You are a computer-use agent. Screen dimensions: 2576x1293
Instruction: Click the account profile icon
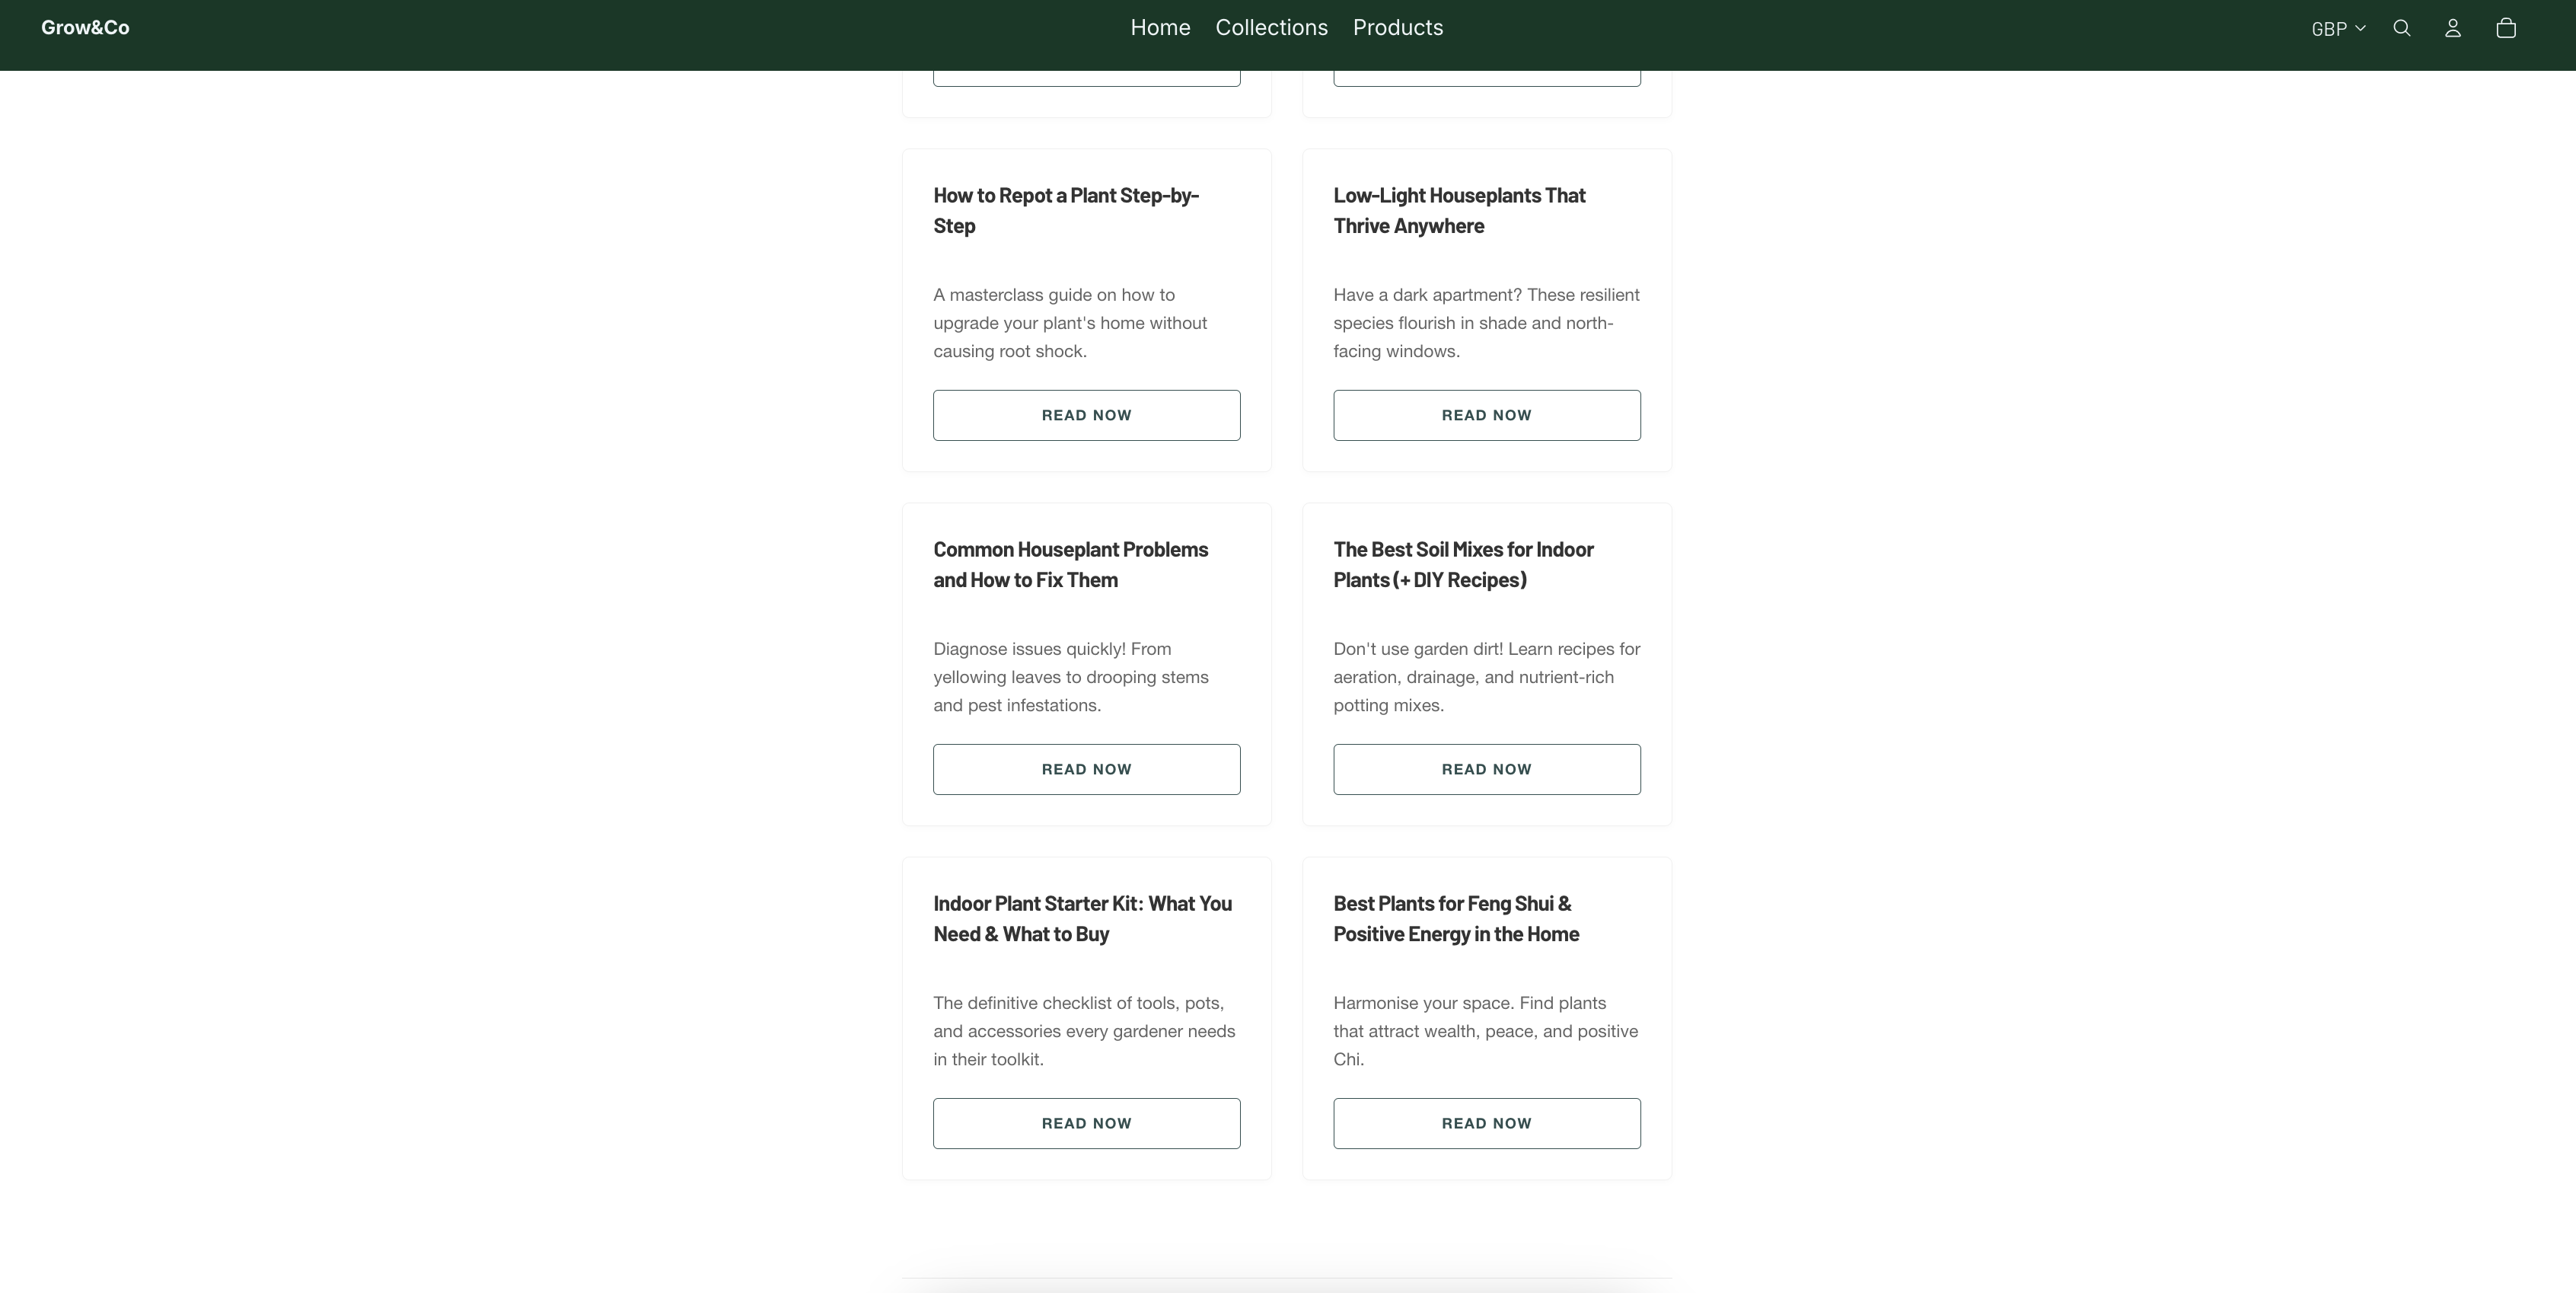point(2452,28)
